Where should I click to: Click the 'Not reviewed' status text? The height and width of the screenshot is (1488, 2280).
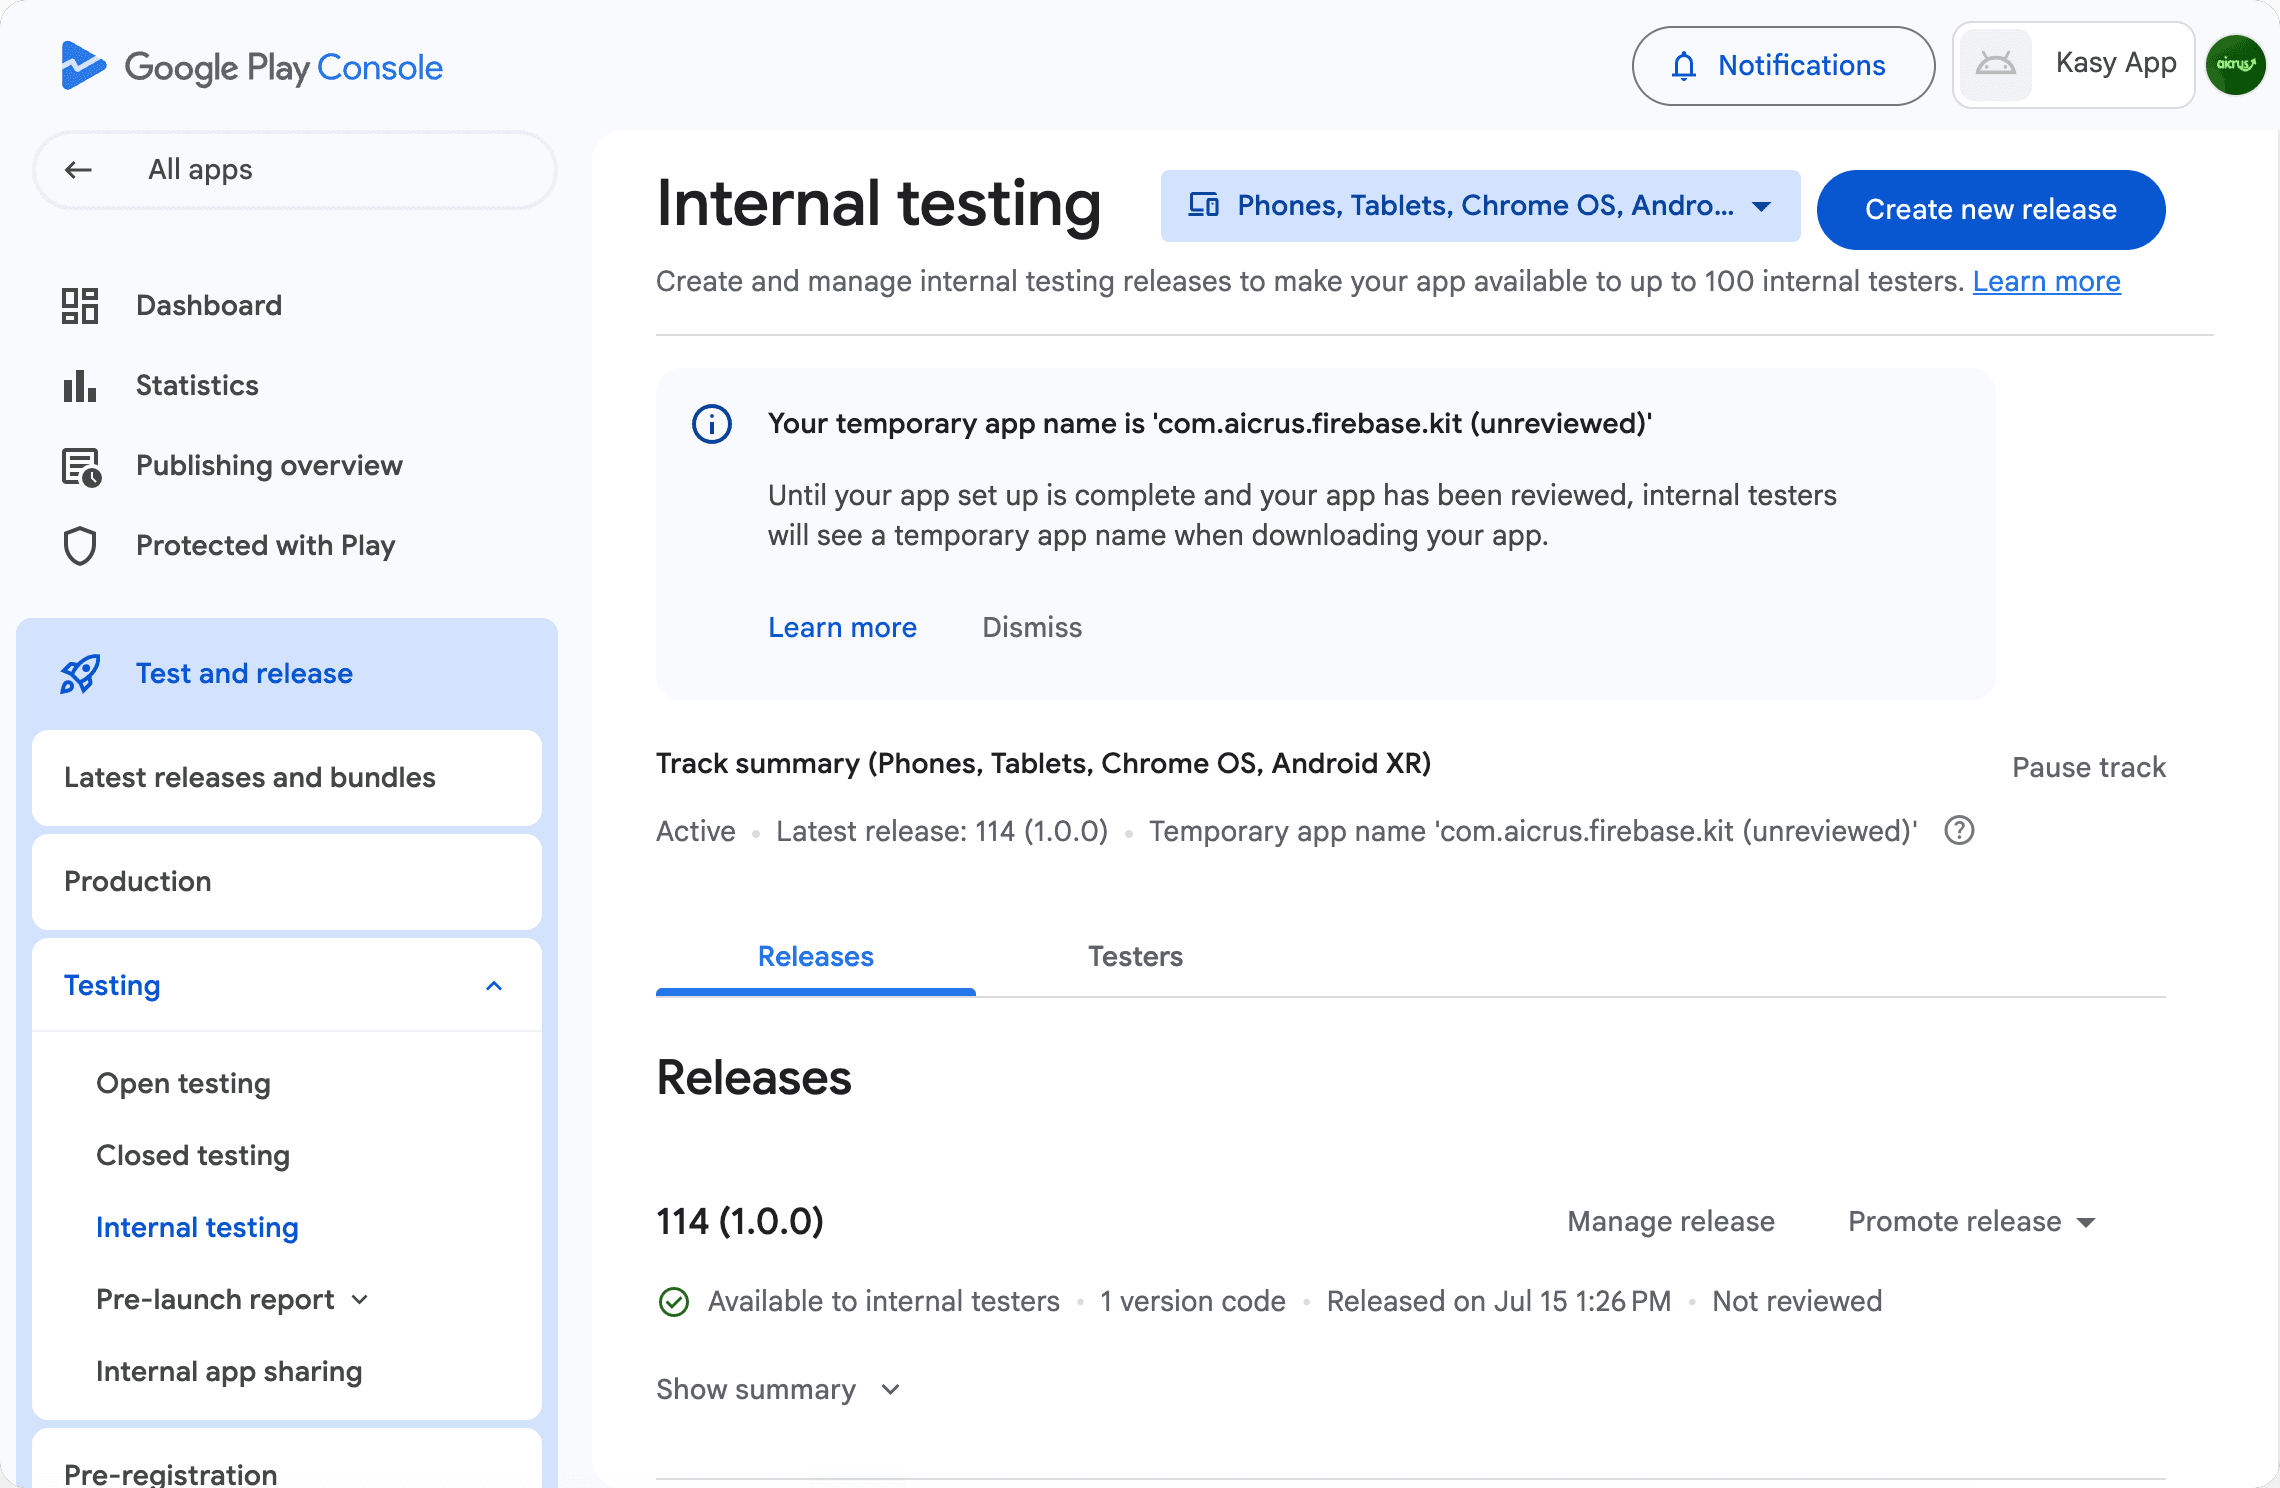(1797, 1302)
